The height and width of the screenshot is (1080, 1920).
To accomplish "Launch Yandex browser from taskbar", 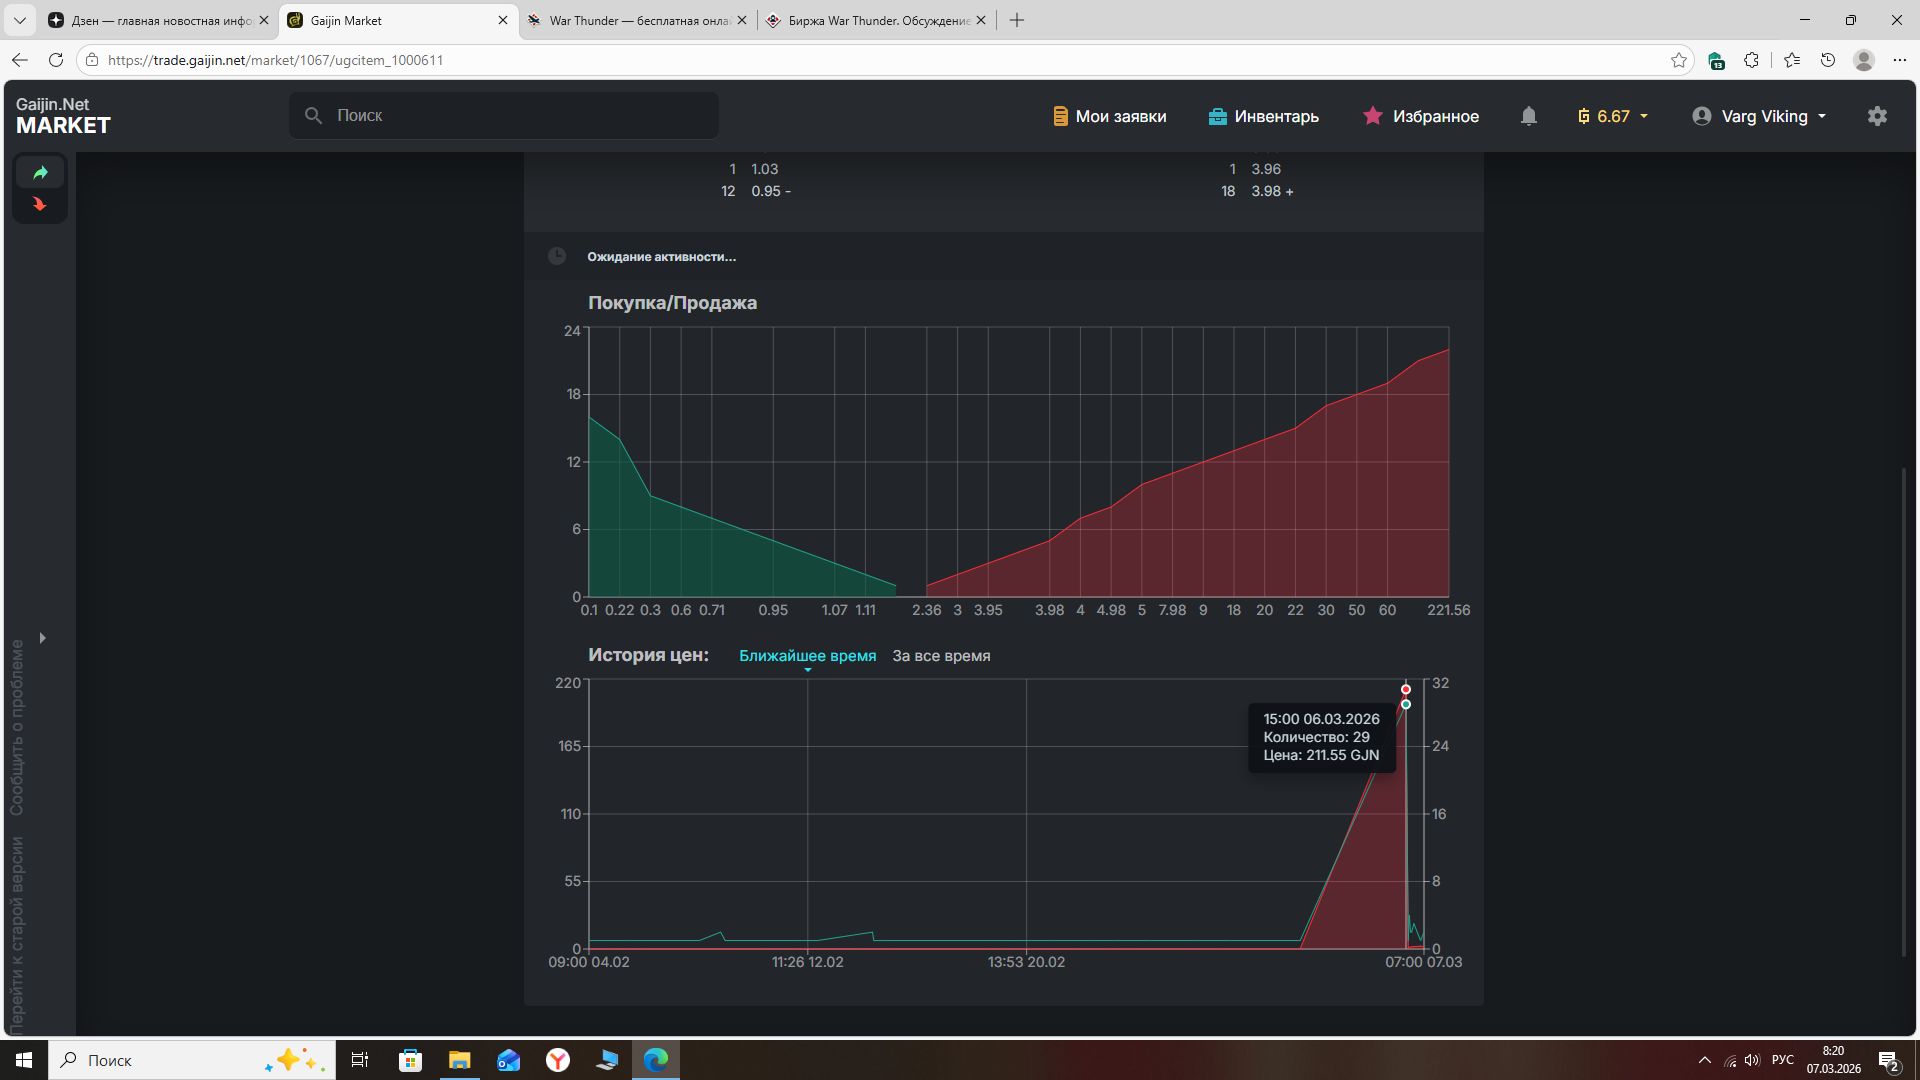I will pos(558,1060).
